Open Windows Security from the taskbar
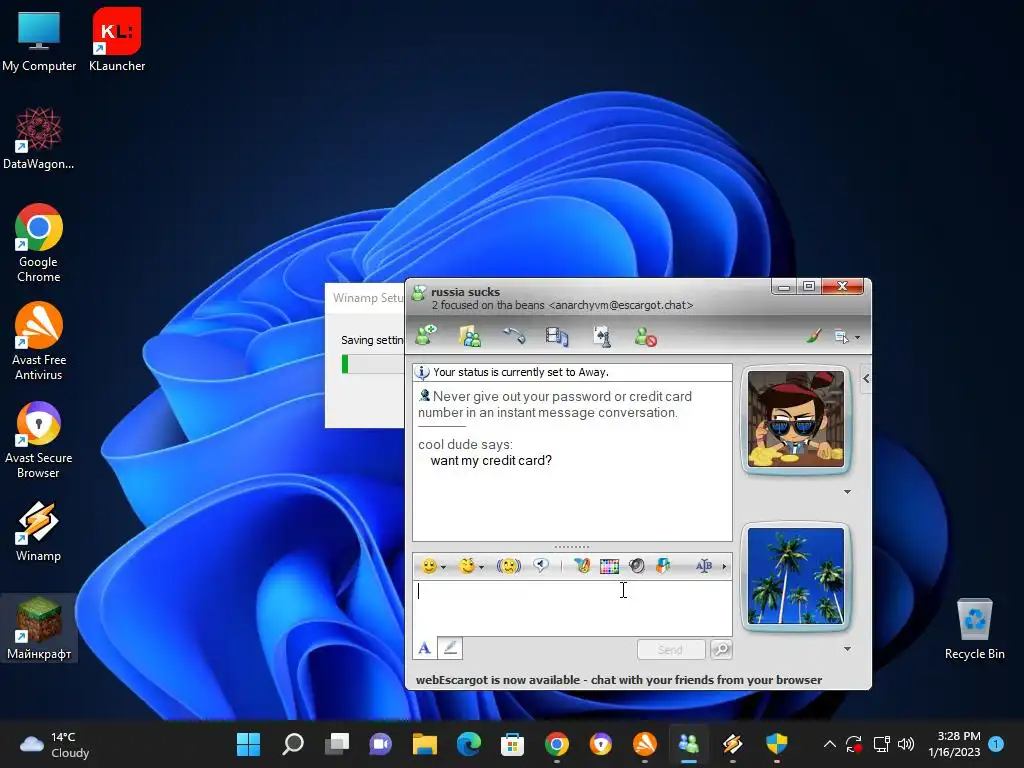Screen dimensions: 1024x768 pyautogui.click(x=776, y=743)
